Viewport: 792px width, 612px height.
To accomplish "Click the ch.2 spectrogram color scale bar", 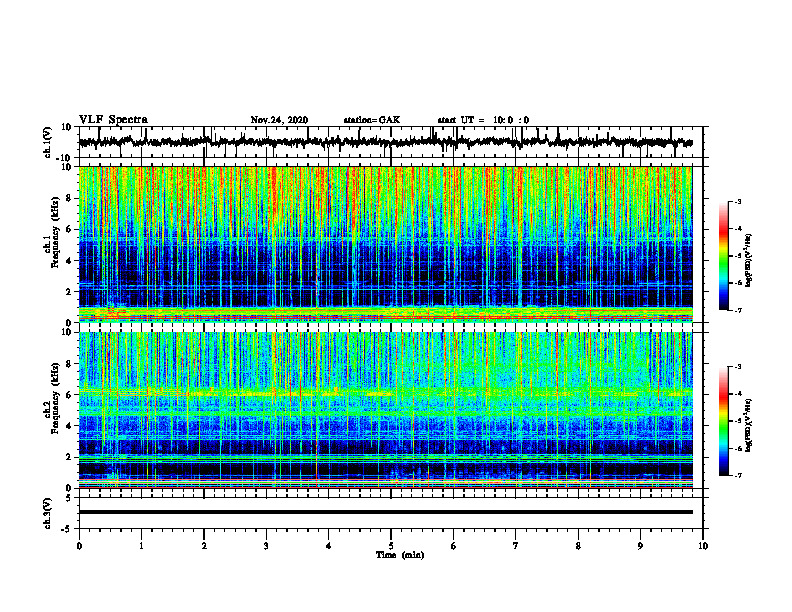I will coord(724,421).
